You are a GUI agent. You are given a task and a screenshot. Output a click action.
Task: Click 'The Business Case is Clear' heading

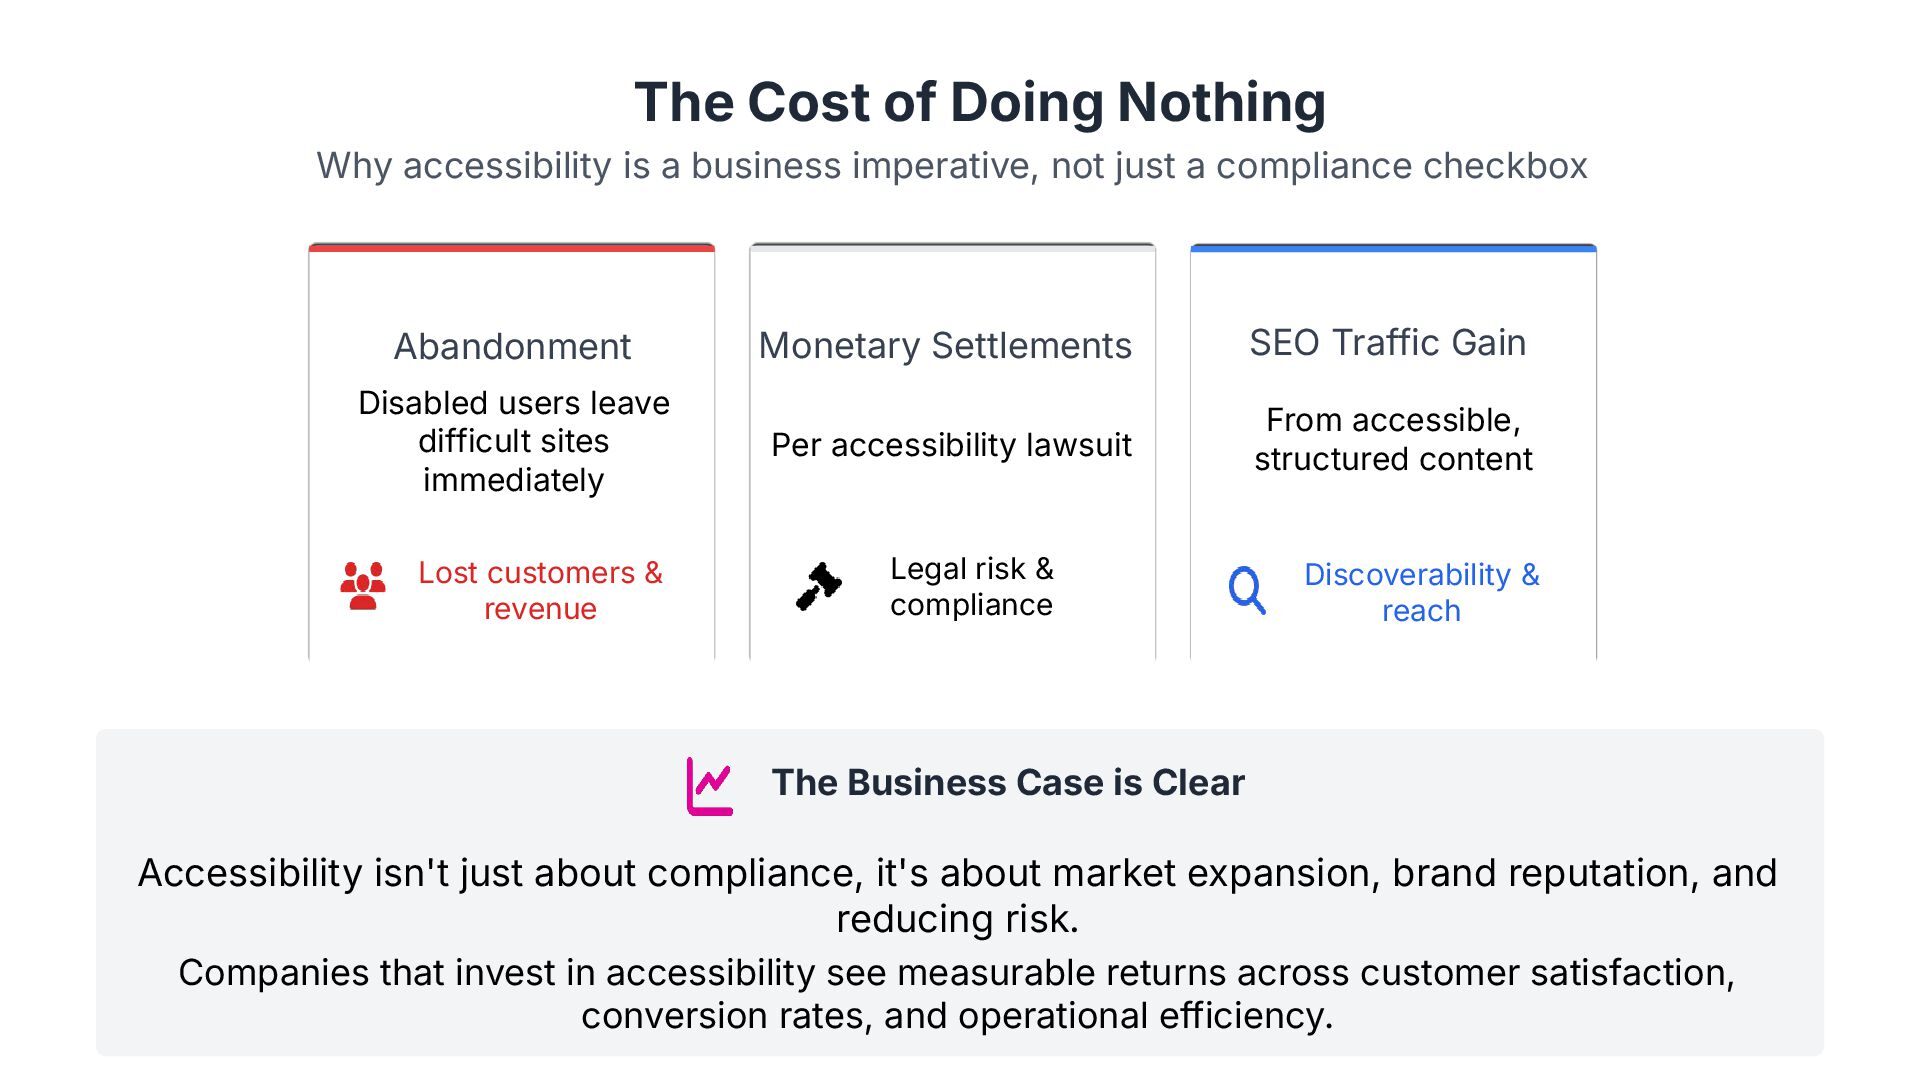[1007, 783]
